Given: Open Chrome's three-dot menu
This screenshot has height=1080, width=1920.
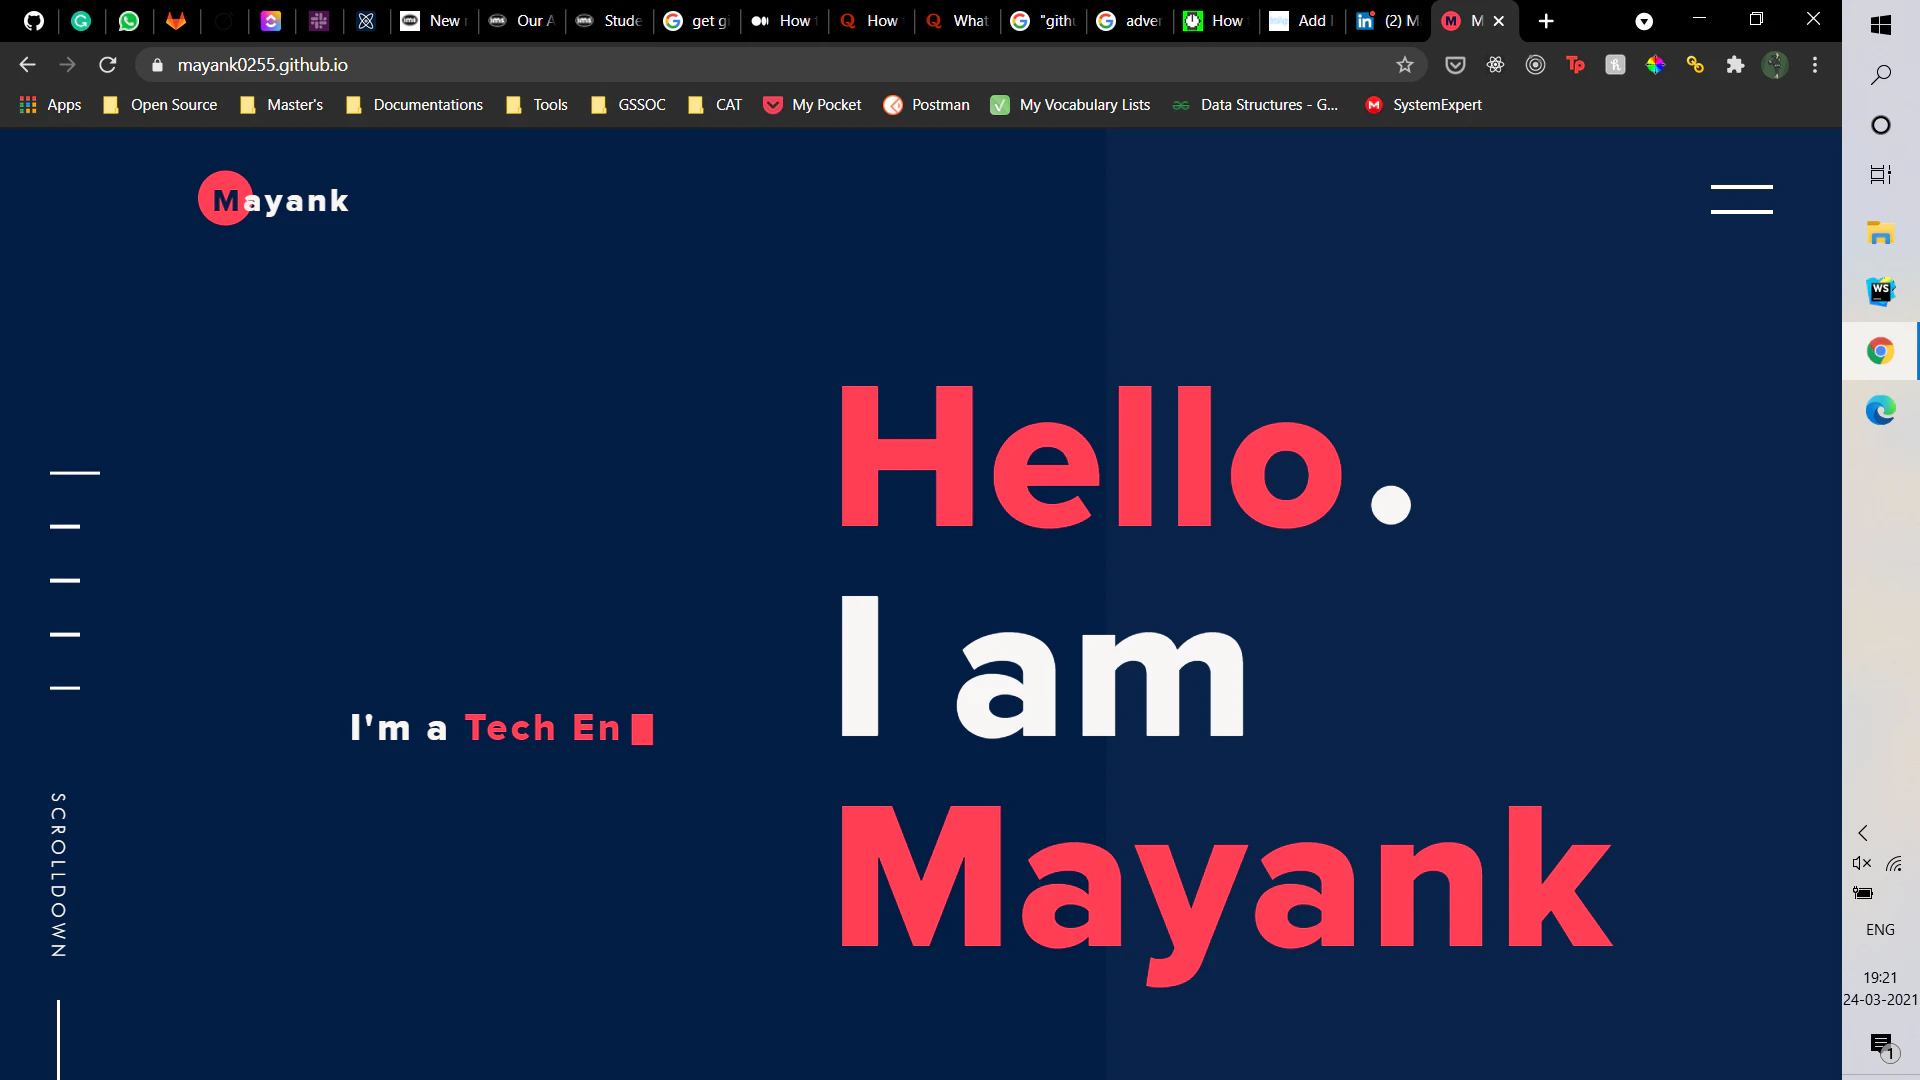Looking at the screenshot, I should pyautogui.click(x=1815, y=65).
